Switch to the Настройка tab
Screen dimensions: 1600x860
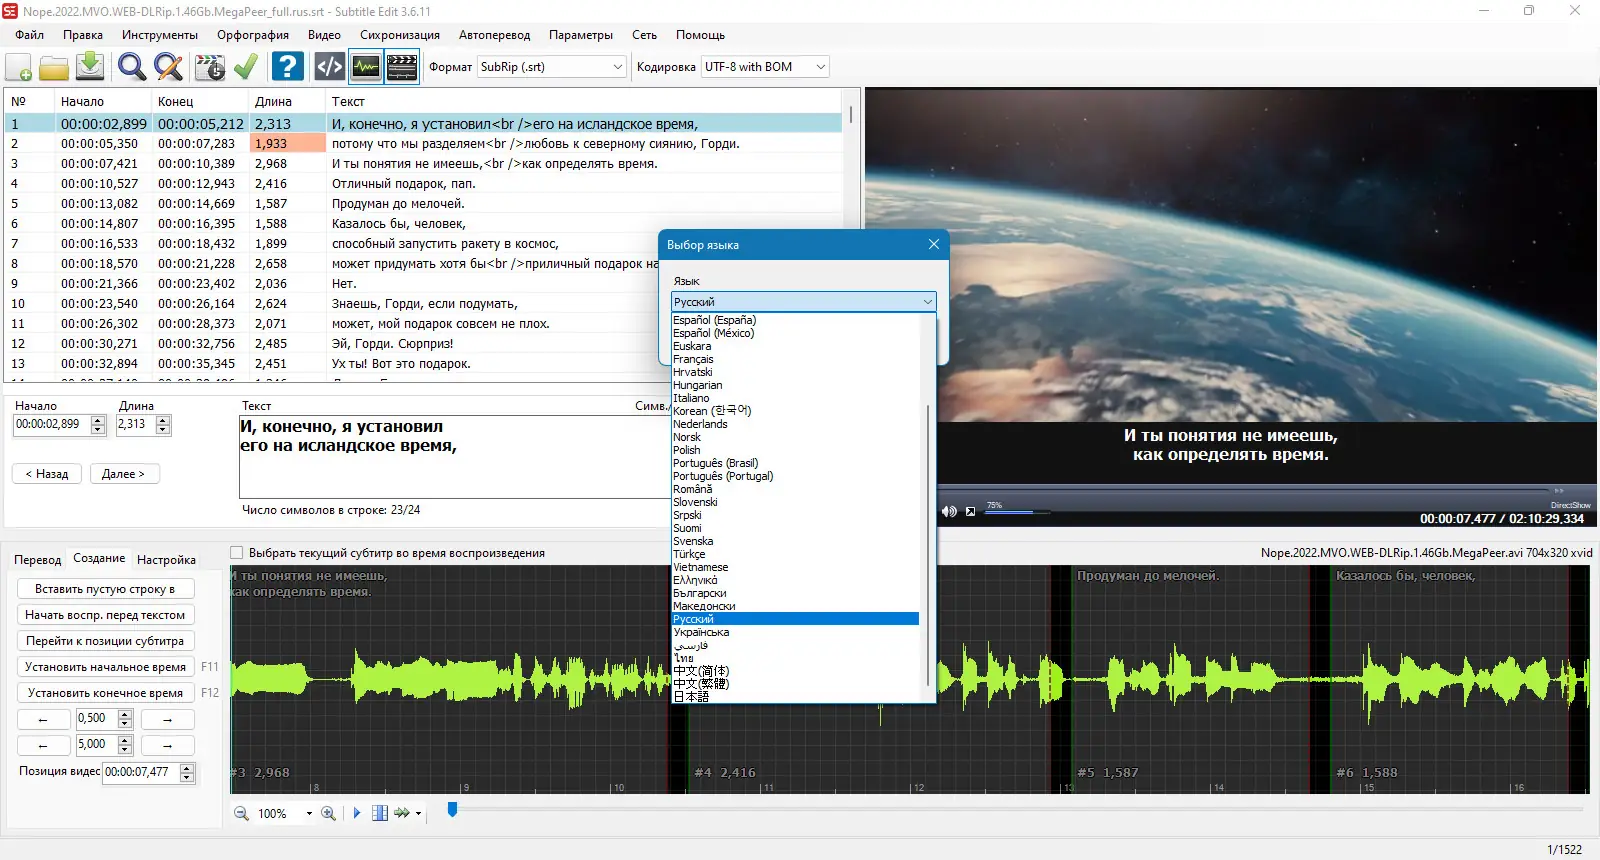click(x=166, y=560)
